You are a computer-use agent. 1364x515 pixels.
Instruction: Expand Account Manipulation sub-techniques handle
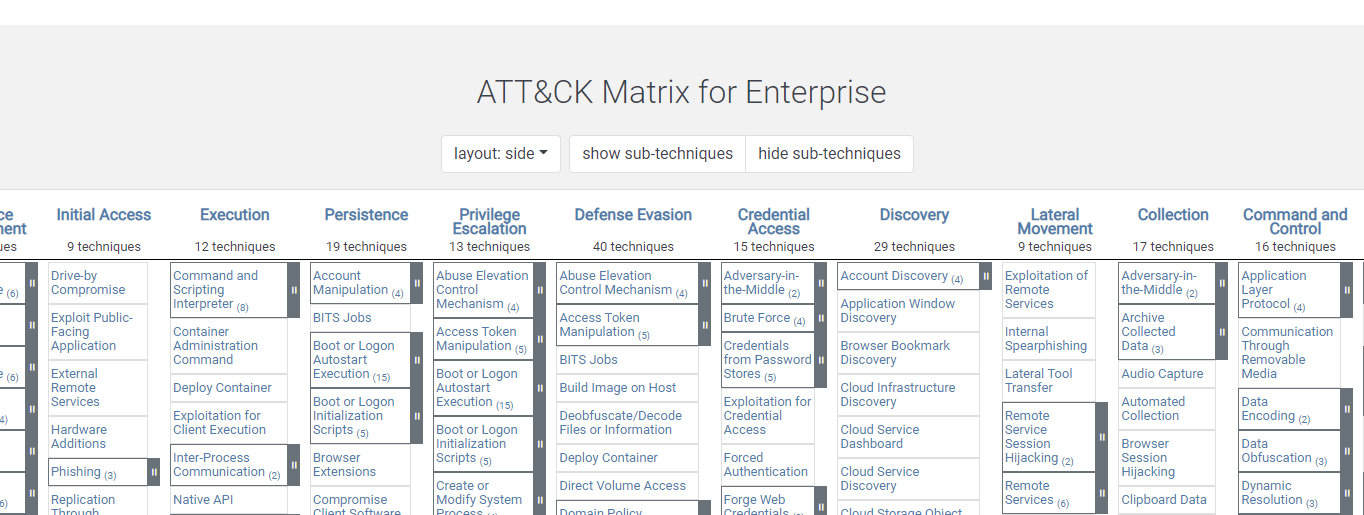[416, 283]
